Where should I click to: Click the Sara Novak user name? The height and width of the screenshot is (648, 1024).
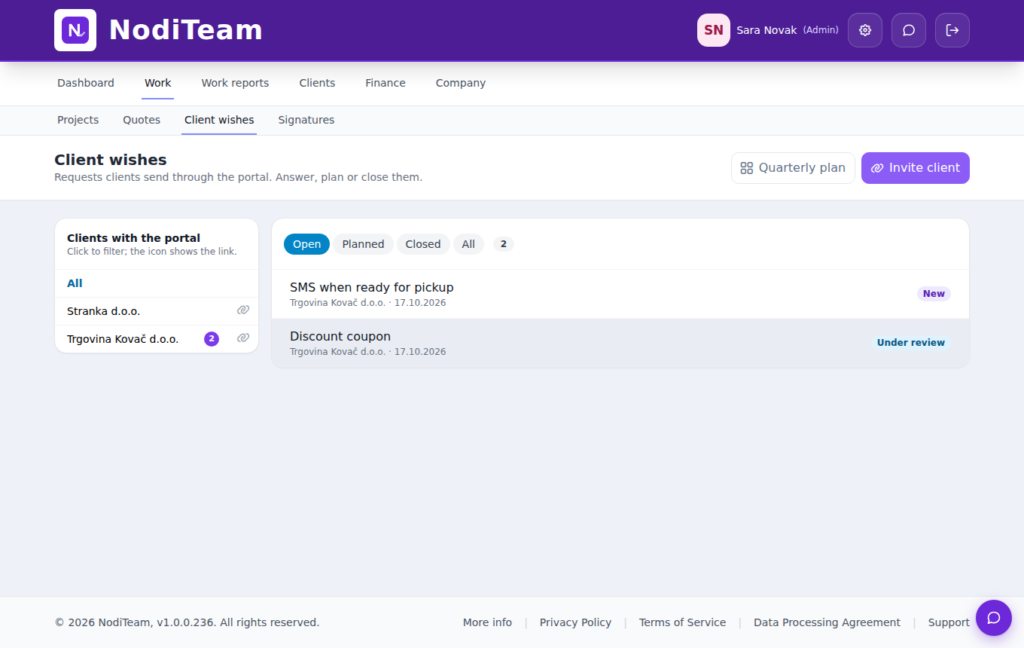pyautogui.click(x=766, y=30)
